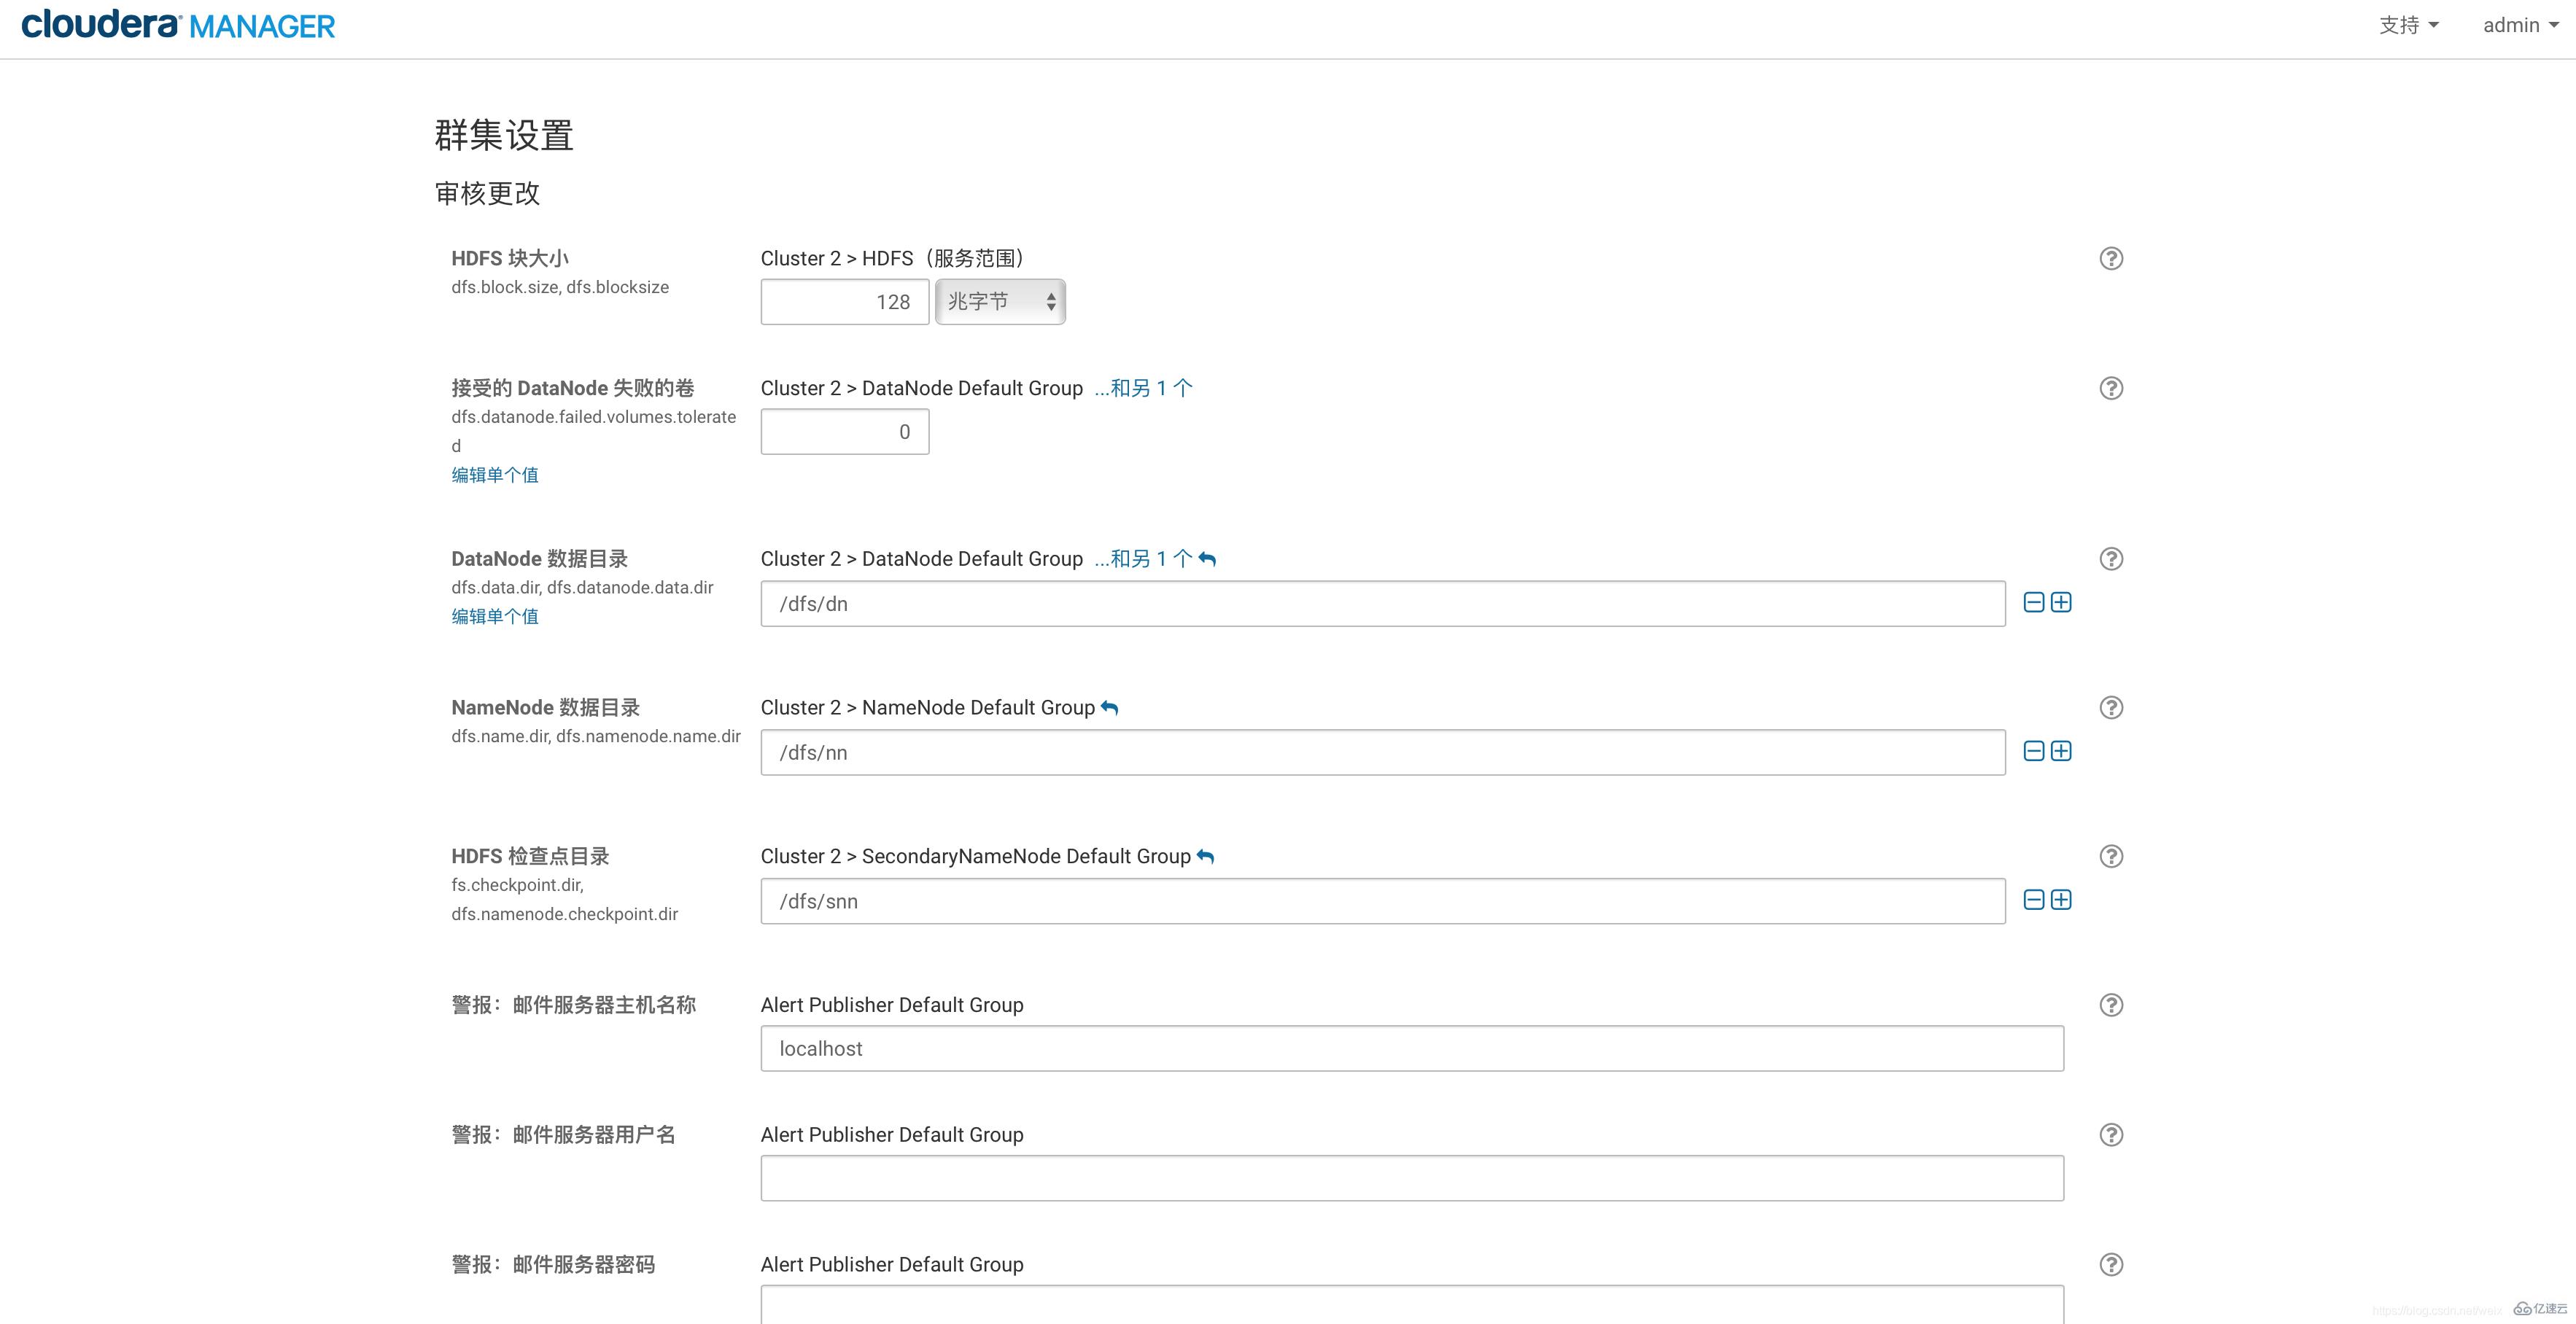Add a DataNode data directory with plus icon
2576x1324 pixels.
click(2061, 602)
